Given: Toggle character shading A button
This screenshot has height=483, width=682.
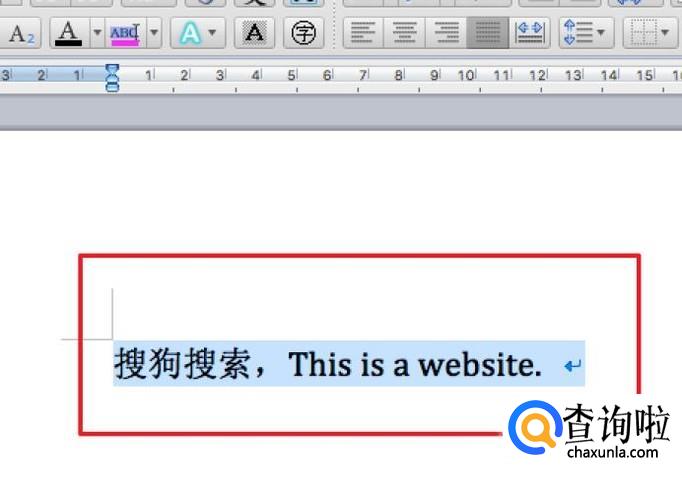Looking at the screenshot, I should pos(255,34).
